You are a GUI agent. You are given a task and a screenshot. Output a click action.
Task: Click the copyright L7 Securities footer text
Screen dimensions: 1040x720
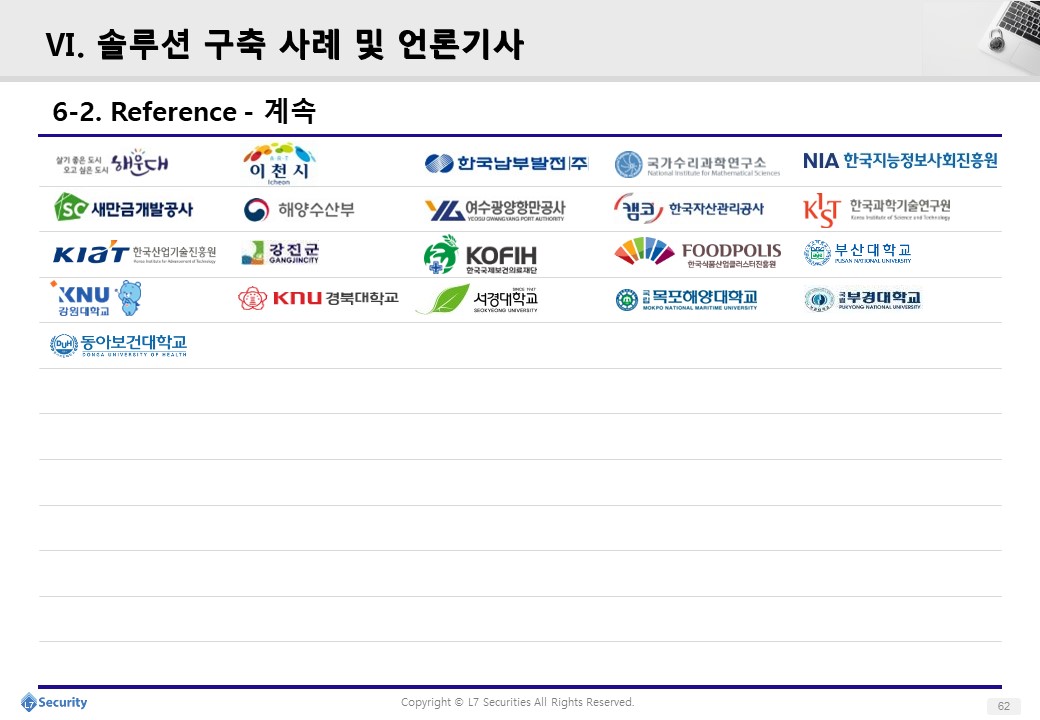pyautogui.click(x=517, y=702)
